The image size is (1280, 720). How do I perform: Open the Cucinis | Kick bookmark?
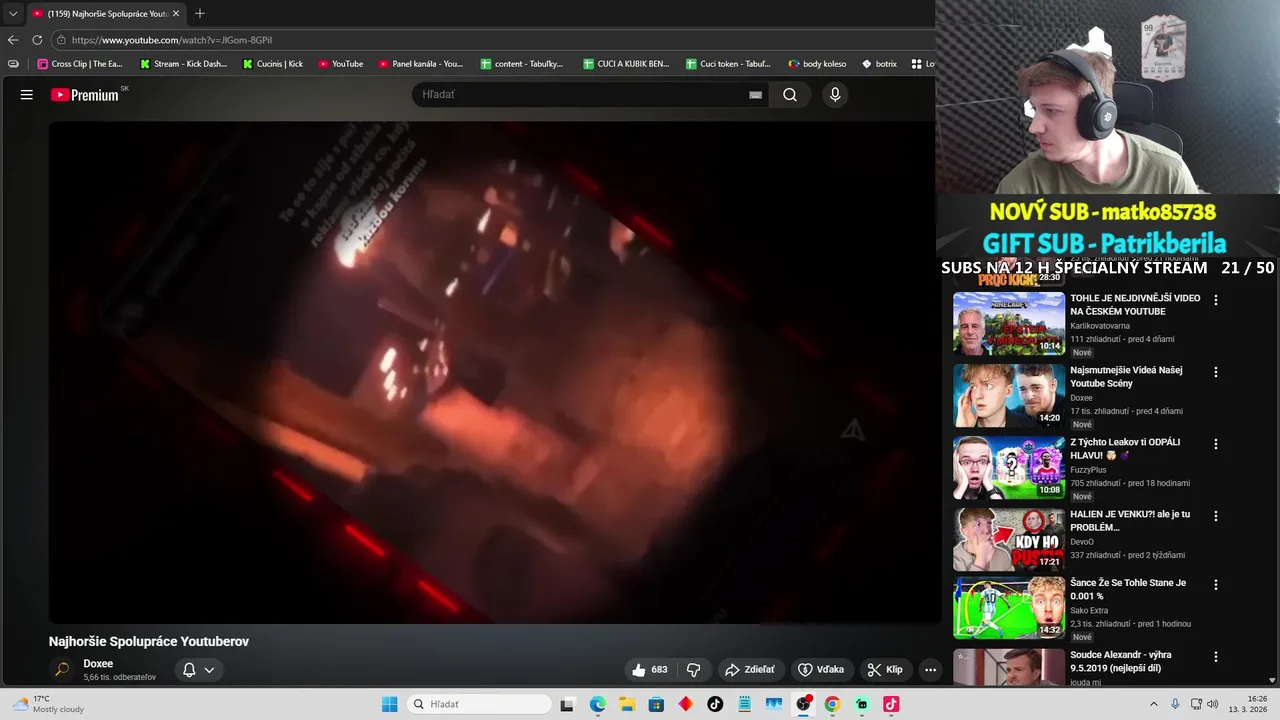(x=273, y=64)
